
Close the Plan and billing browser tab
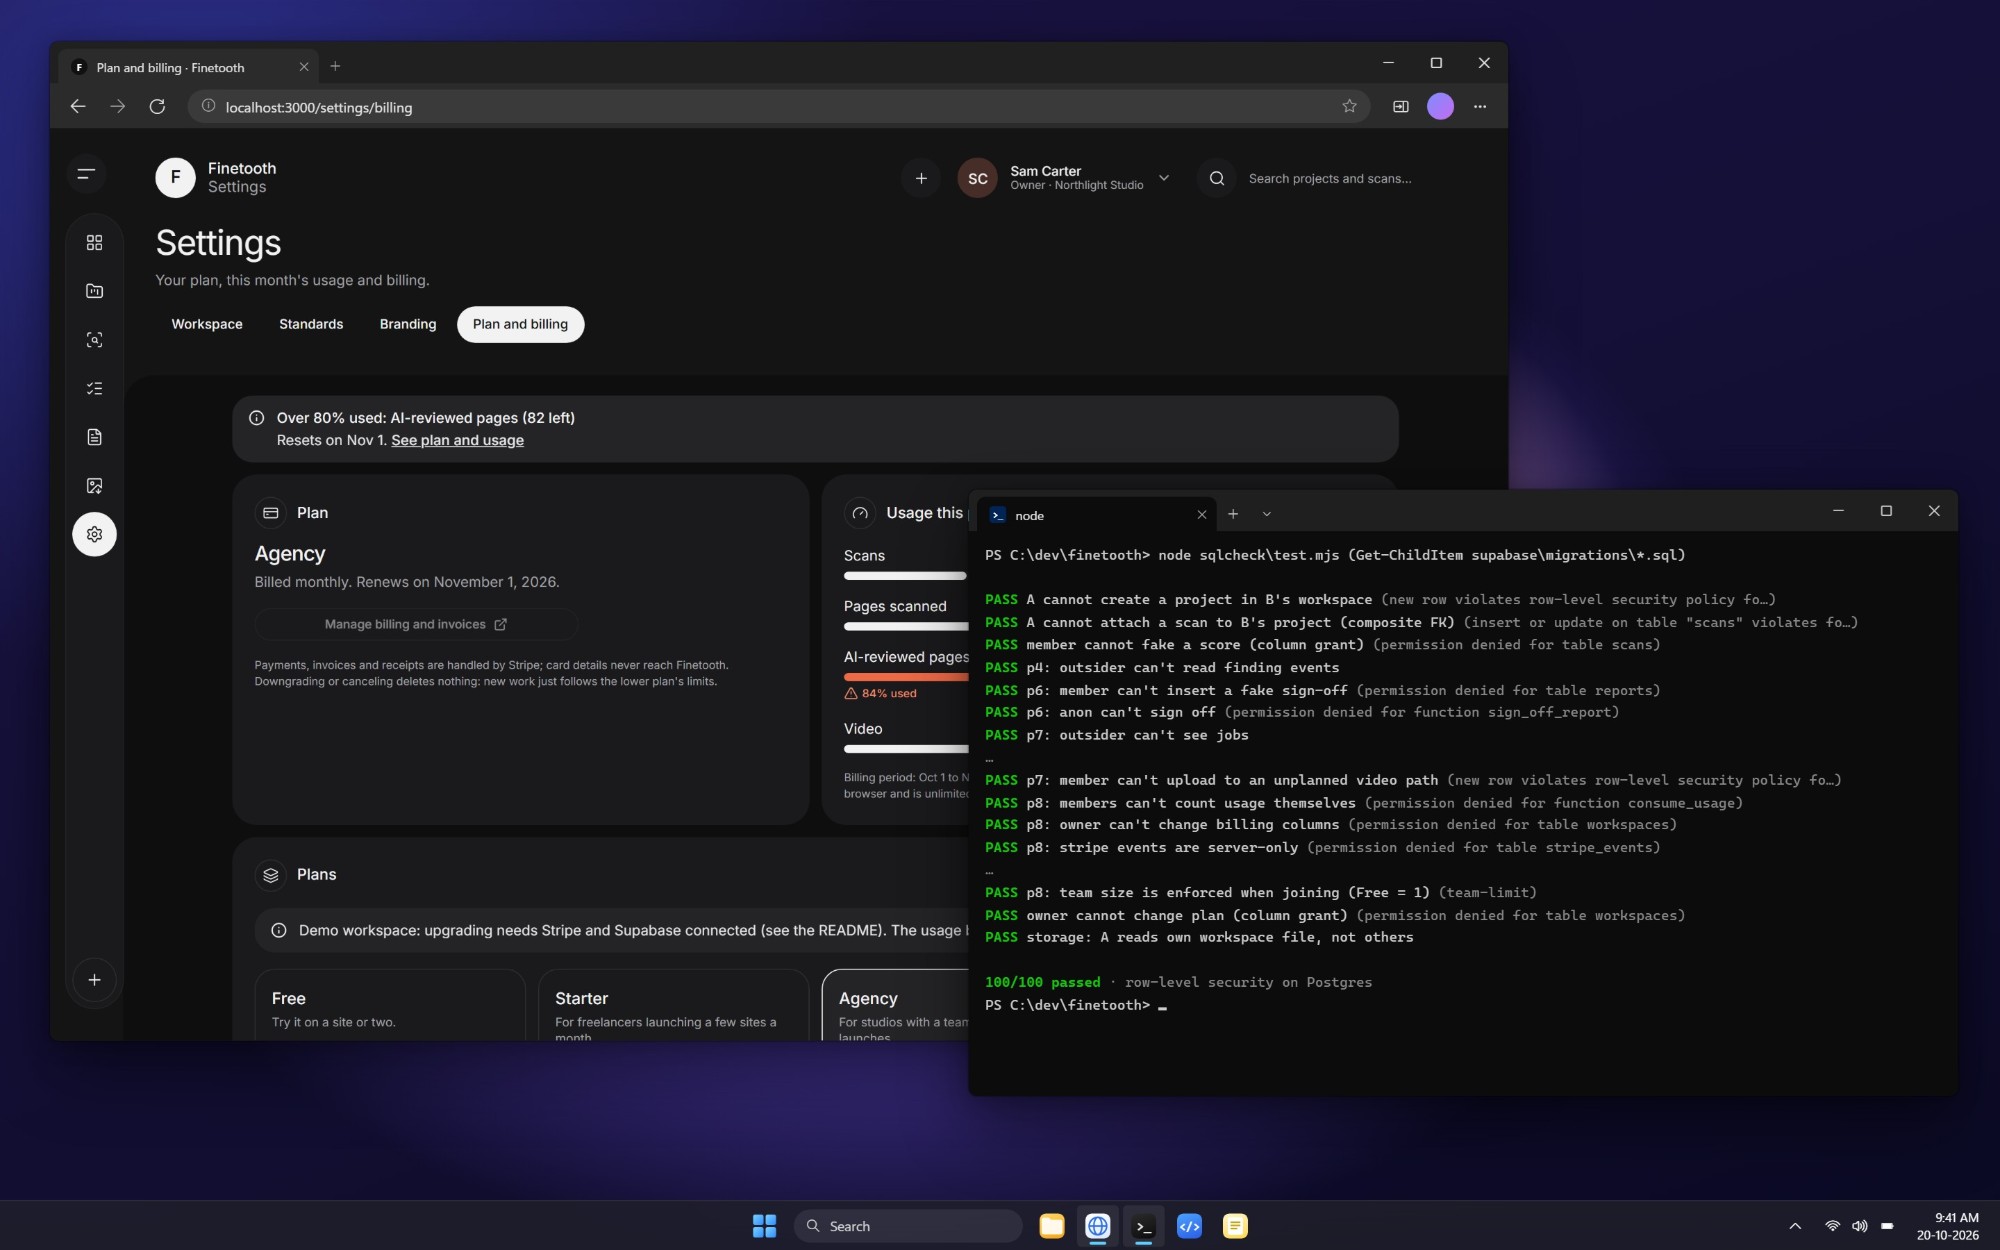[304, 67]
